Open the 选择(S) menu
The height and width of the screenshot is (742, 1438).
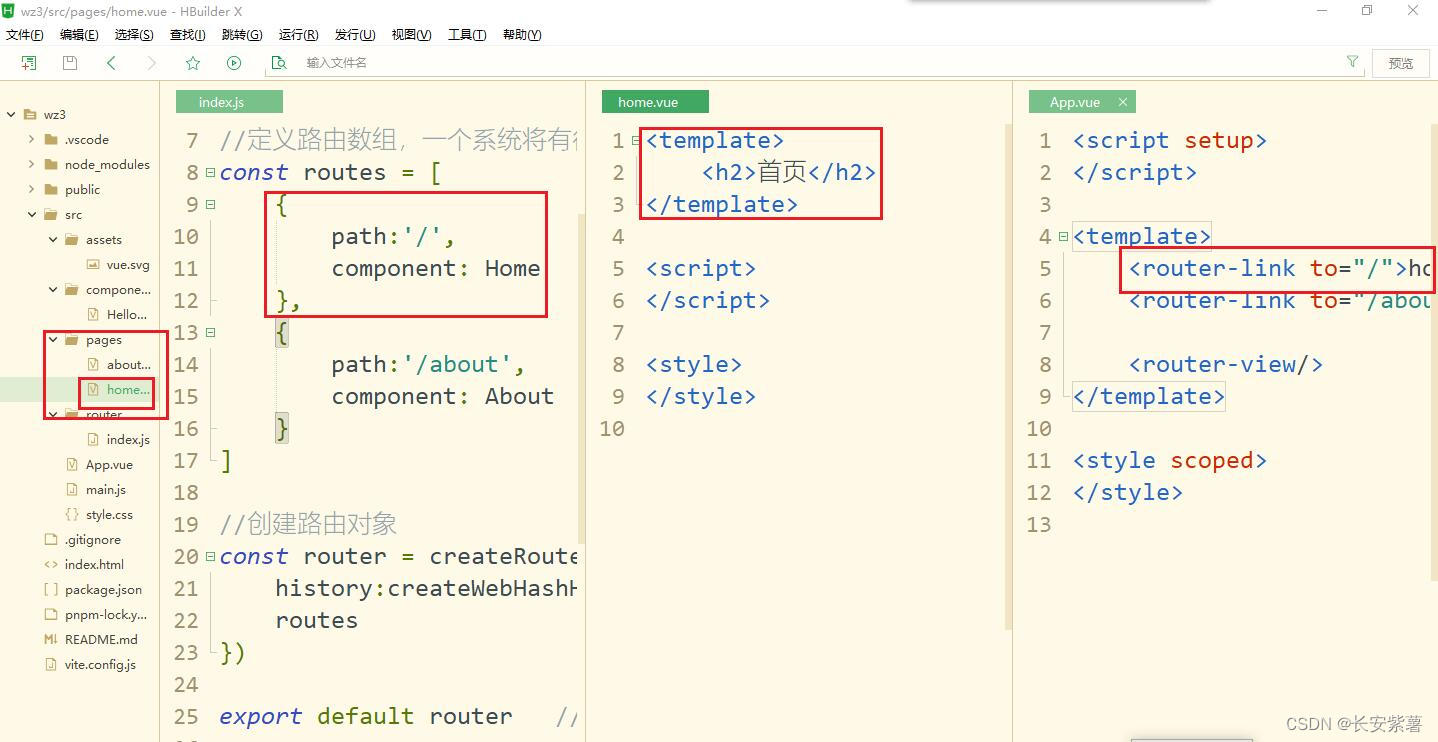(134, 34)
